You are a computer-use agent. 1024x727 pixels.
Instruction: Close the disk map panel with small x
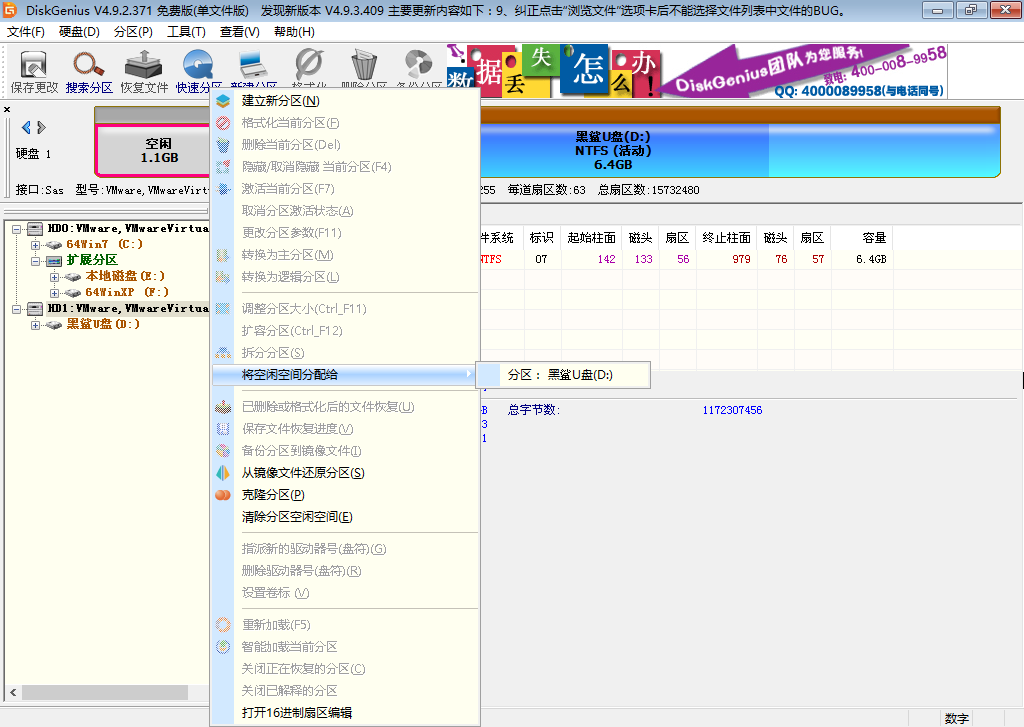(7, 109)
